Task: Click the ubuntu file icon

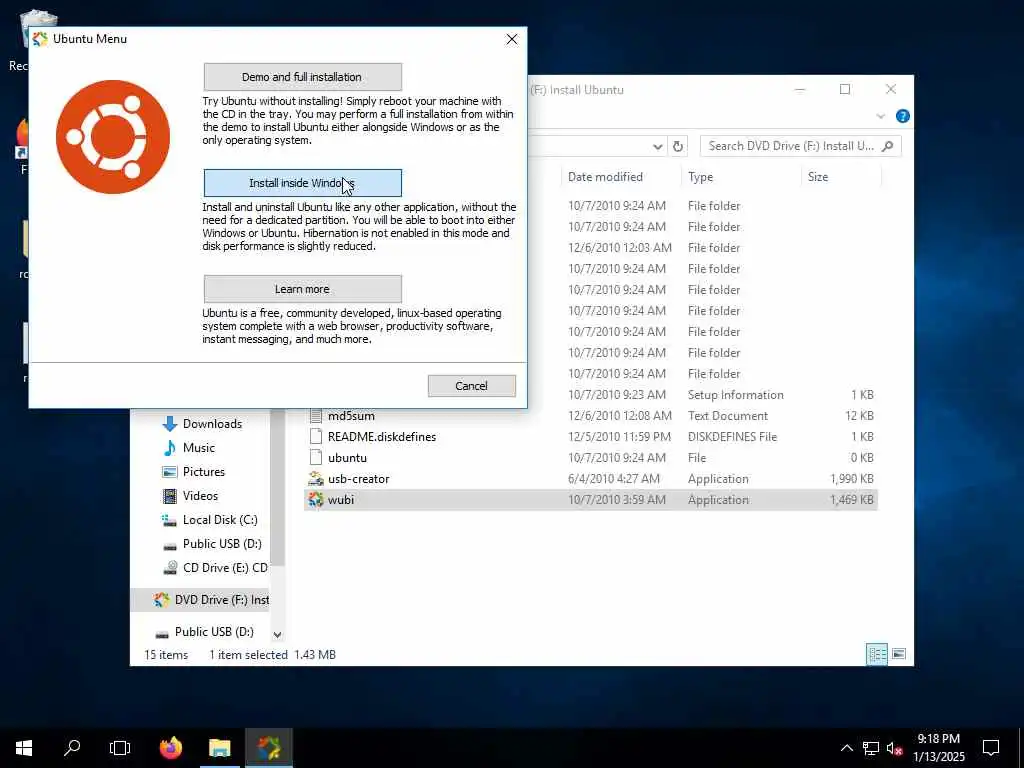Action: [x=316, y=458]
